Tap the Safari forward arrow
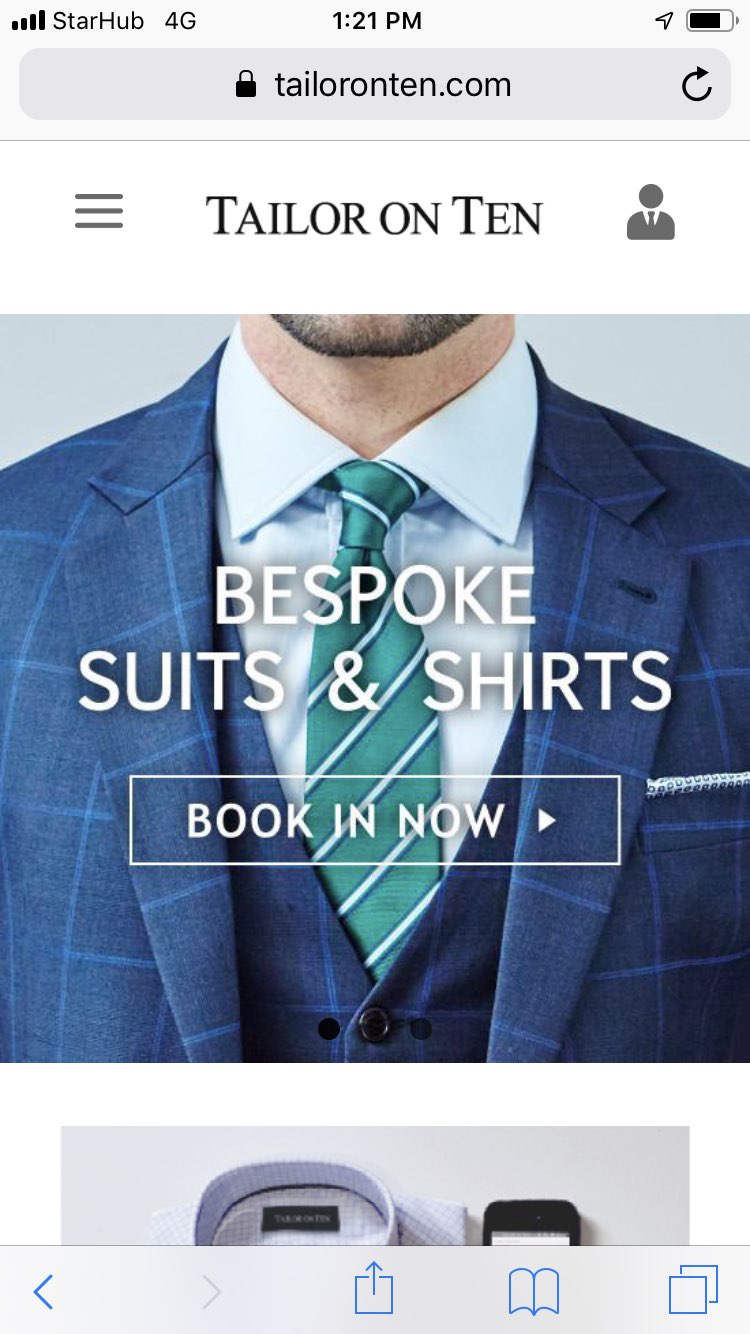Image resolution: width=750 pixels, height=1334 pixels. pyautogui.click(x=211, y=1292)
